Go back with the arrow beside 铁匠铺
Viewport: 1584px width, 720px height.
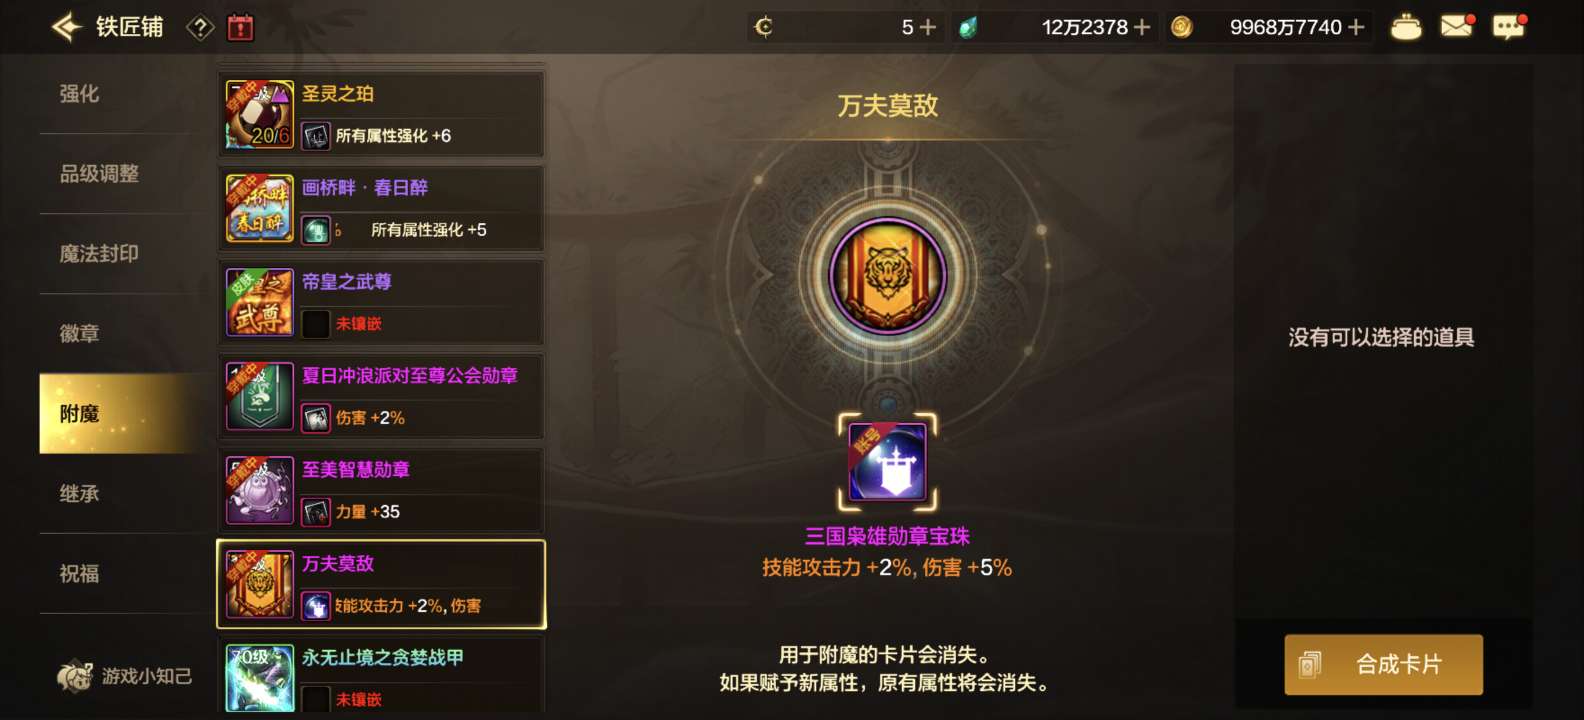pos(67,27)
